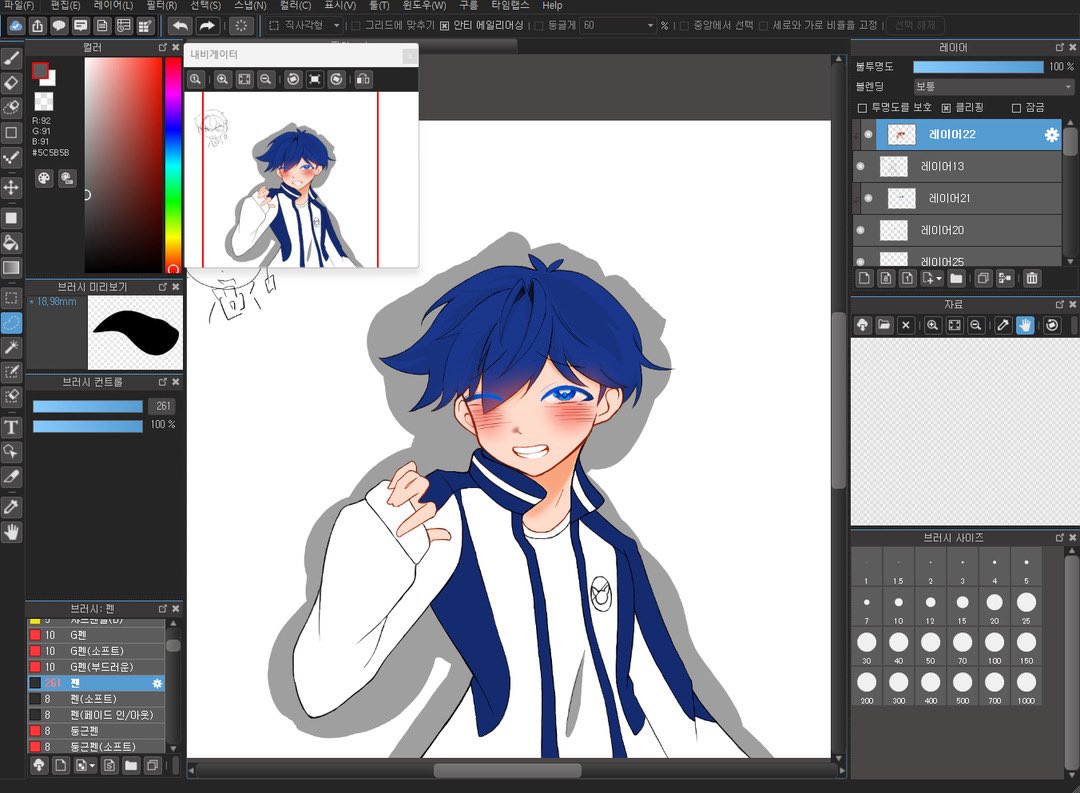1080x793 pixels.
Task: Open the 둥글게 value dropdown
Action: pyautogui.click(x=619, y=25)
